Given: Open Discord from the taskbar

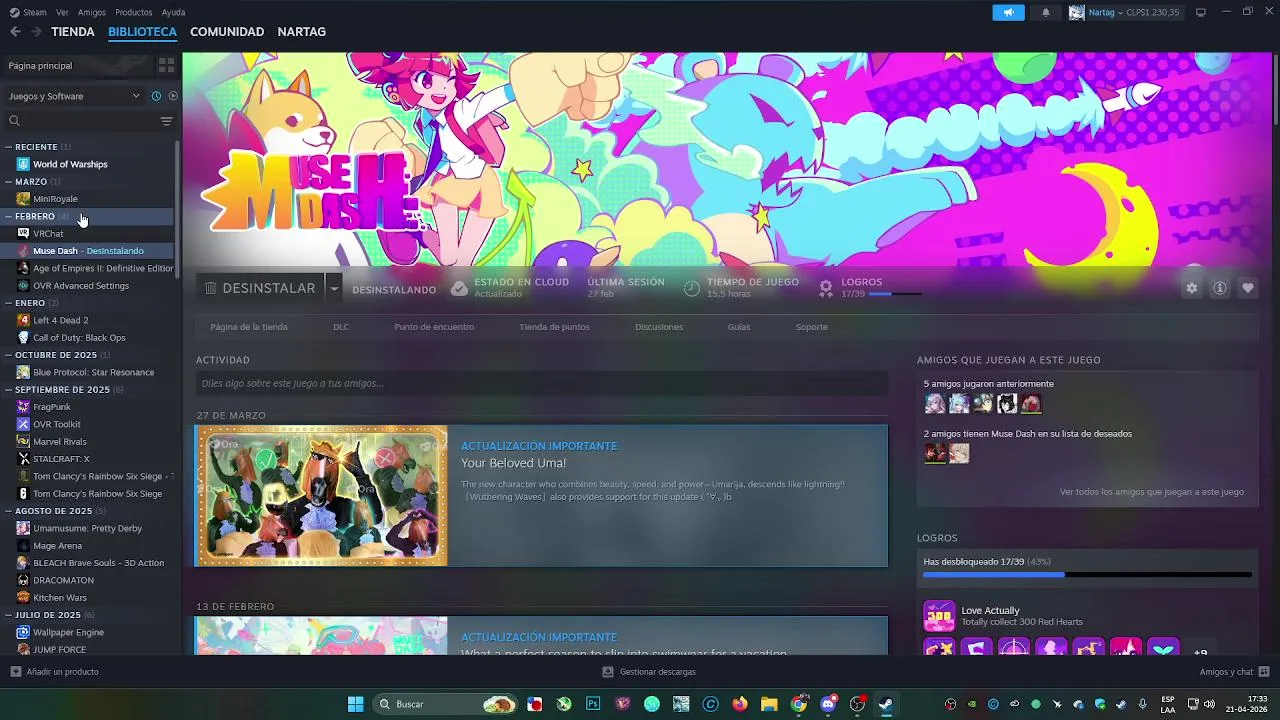Looking at the screenshot, I should [x=828, y=704].
